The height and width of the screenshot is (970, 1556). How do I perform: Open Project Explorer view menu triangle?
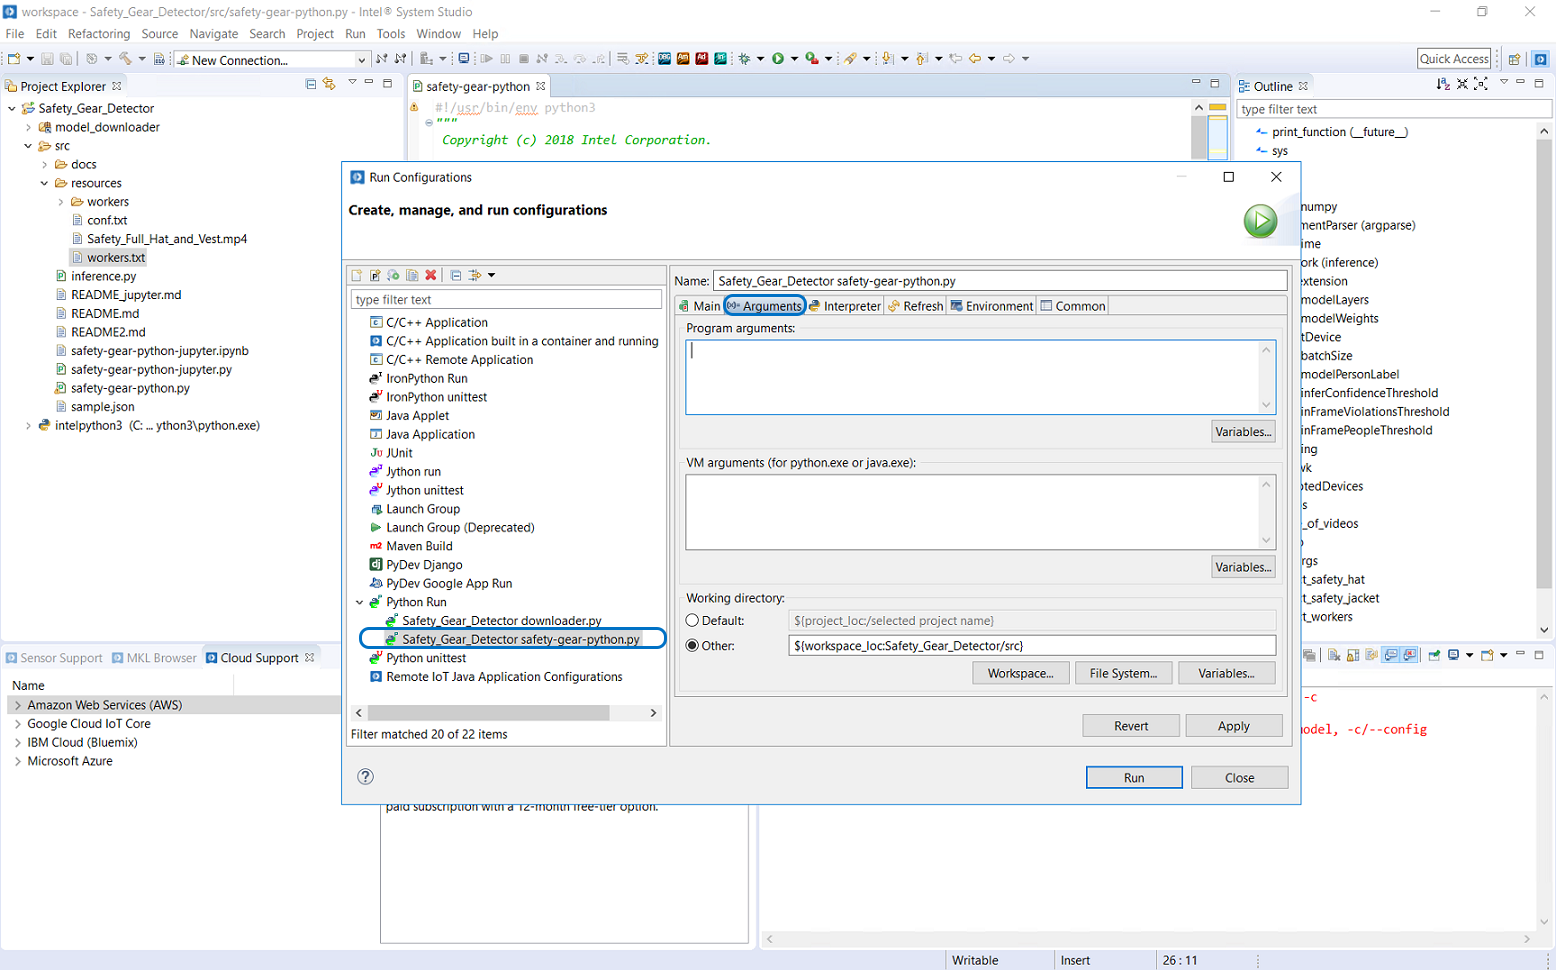(352, 82)
